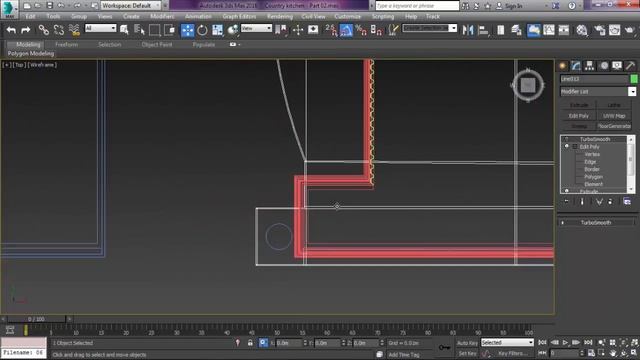Activate Select and Place tool
The image size is (640, 360).
tap(232, 30)
